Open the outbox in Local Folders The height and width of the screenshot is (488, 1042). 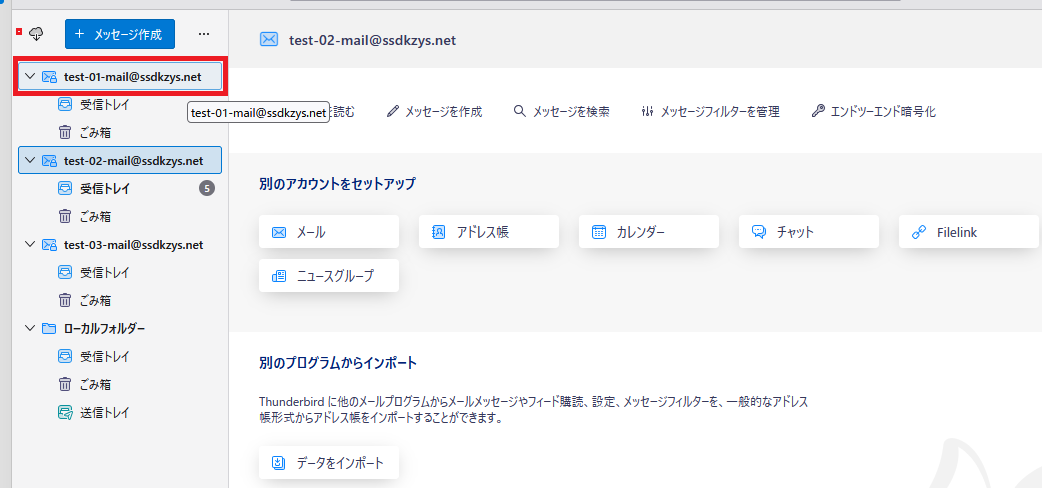pos(104,412)
